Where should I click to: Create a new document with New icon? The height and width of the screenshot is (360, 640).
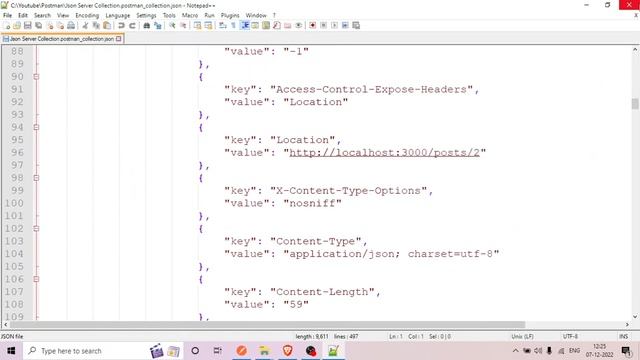7,25
